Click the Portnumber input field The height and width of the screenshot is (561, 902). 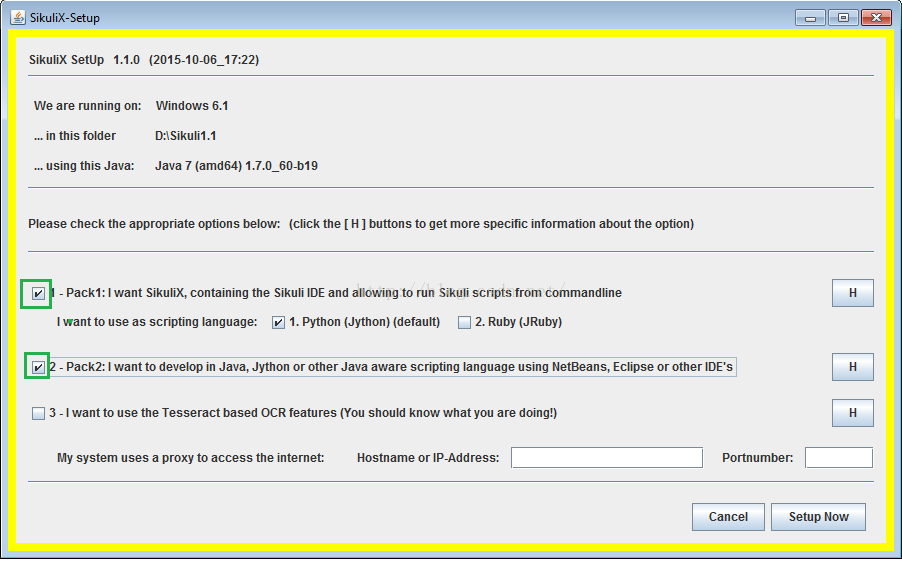point(839,457)
